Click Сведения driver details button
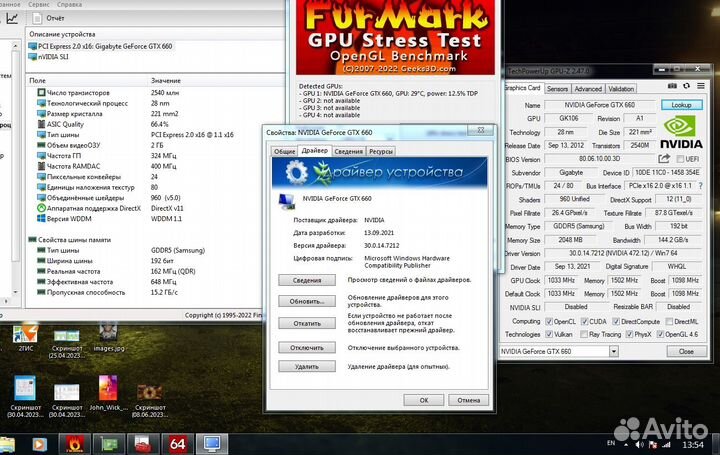 [x=307, y=280]
